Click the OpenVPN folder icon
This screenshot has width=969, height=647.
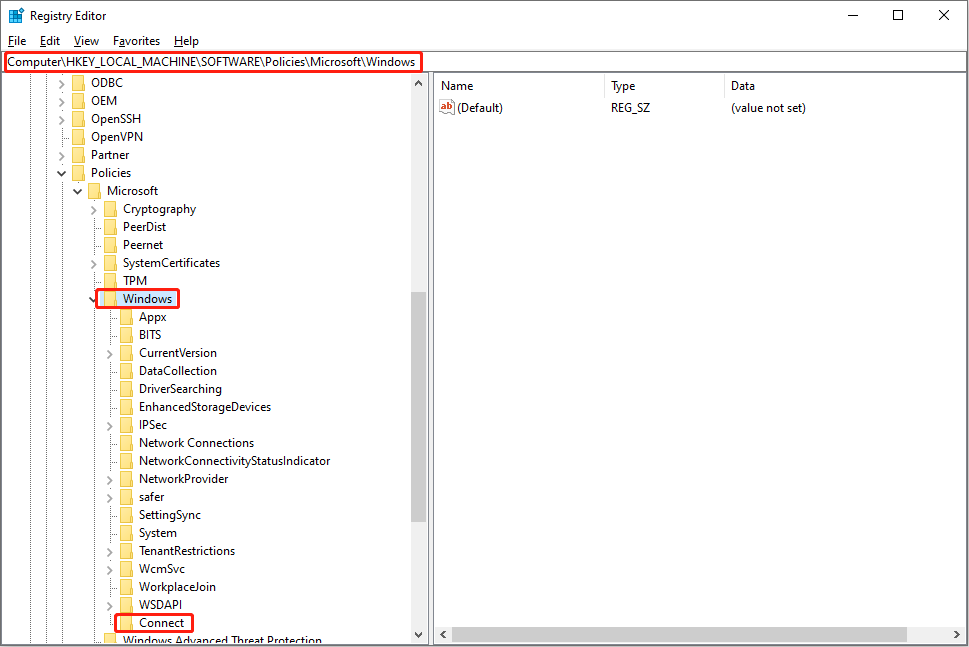(x=78, y=137)
